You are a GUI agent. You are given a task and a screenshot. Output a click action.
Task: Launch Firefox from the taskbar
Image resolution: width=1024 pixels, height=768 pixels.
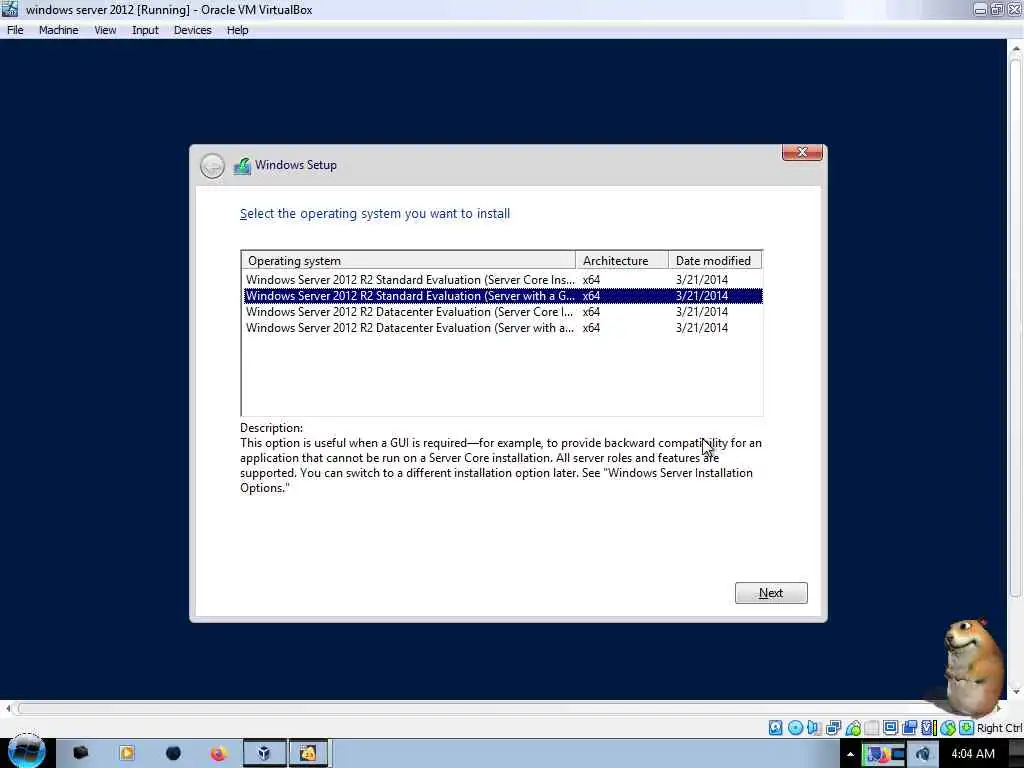[x=218, y=753]
